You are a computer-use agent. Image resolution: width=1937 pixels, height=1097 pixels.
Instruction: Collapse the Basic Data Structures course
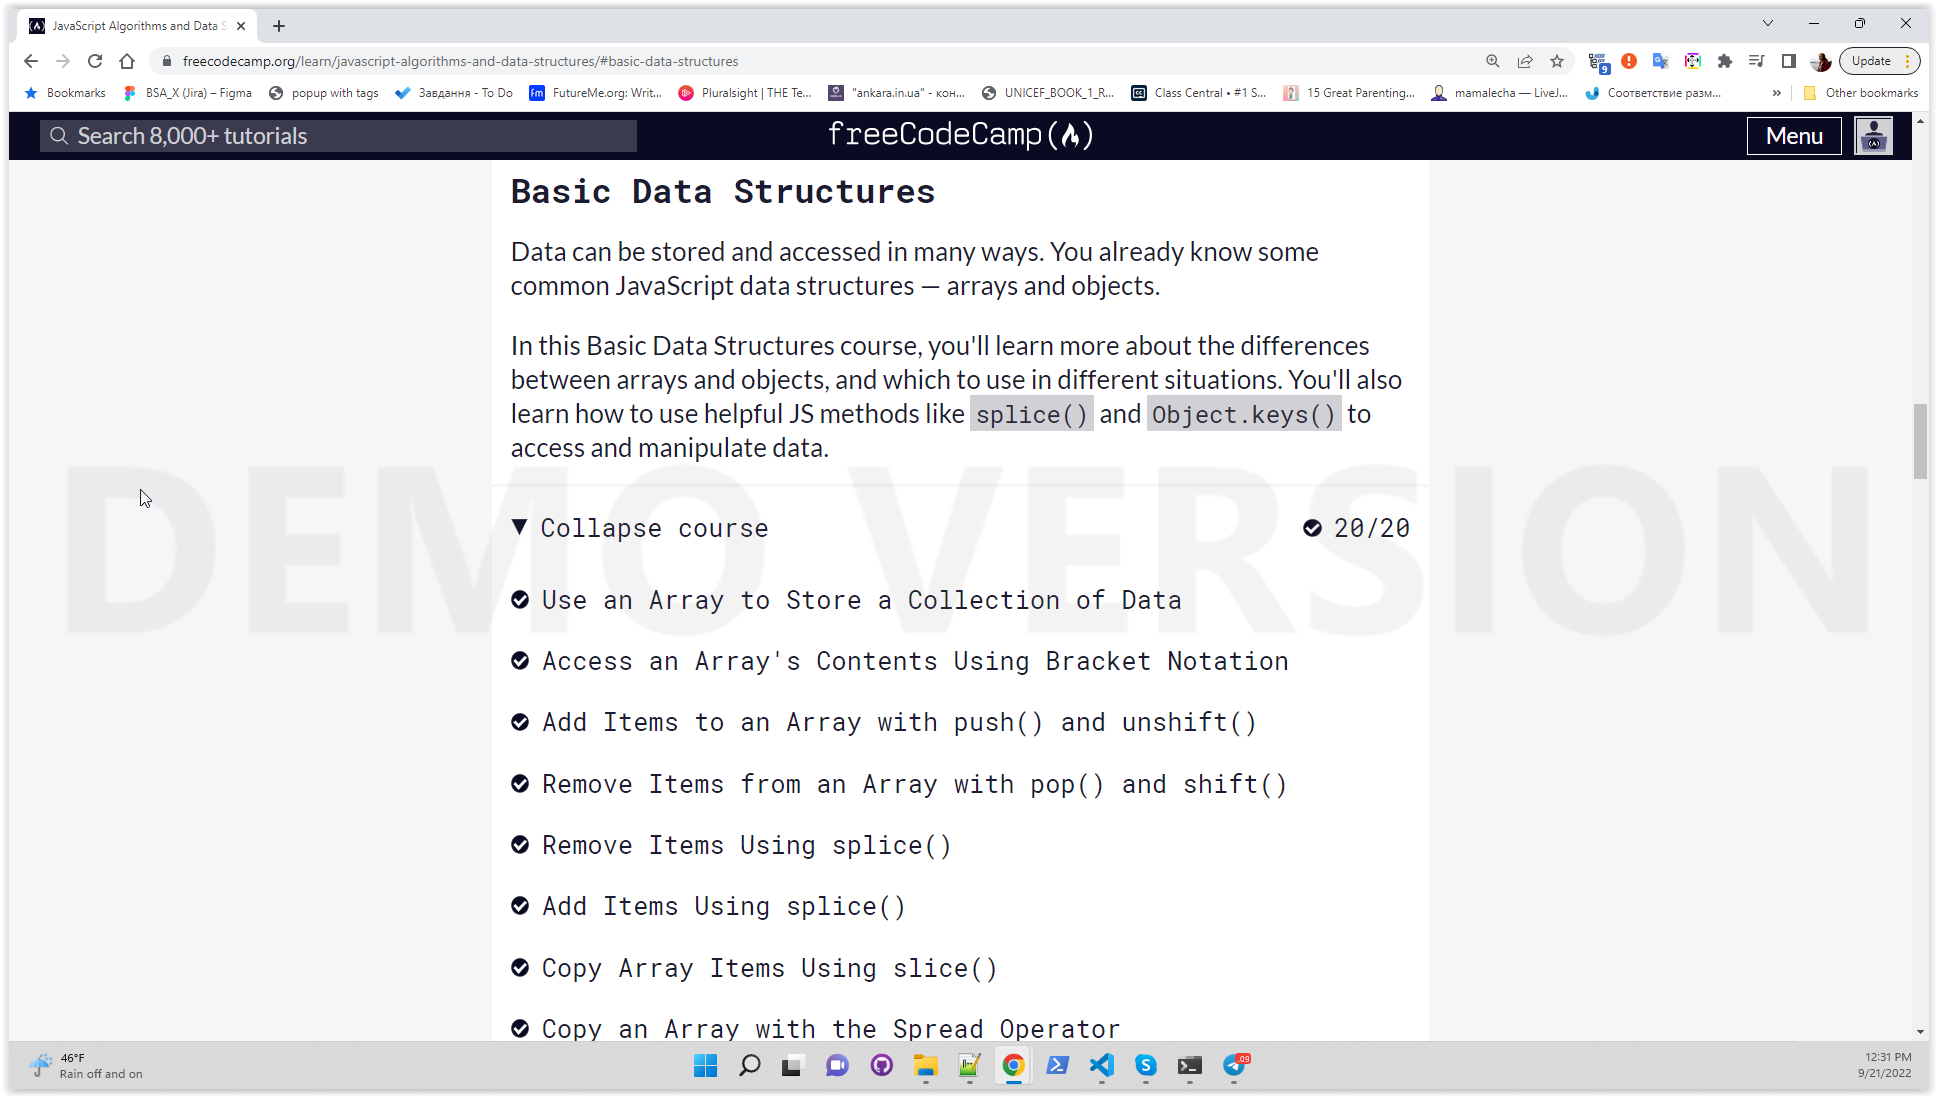(x=640, y=528)
